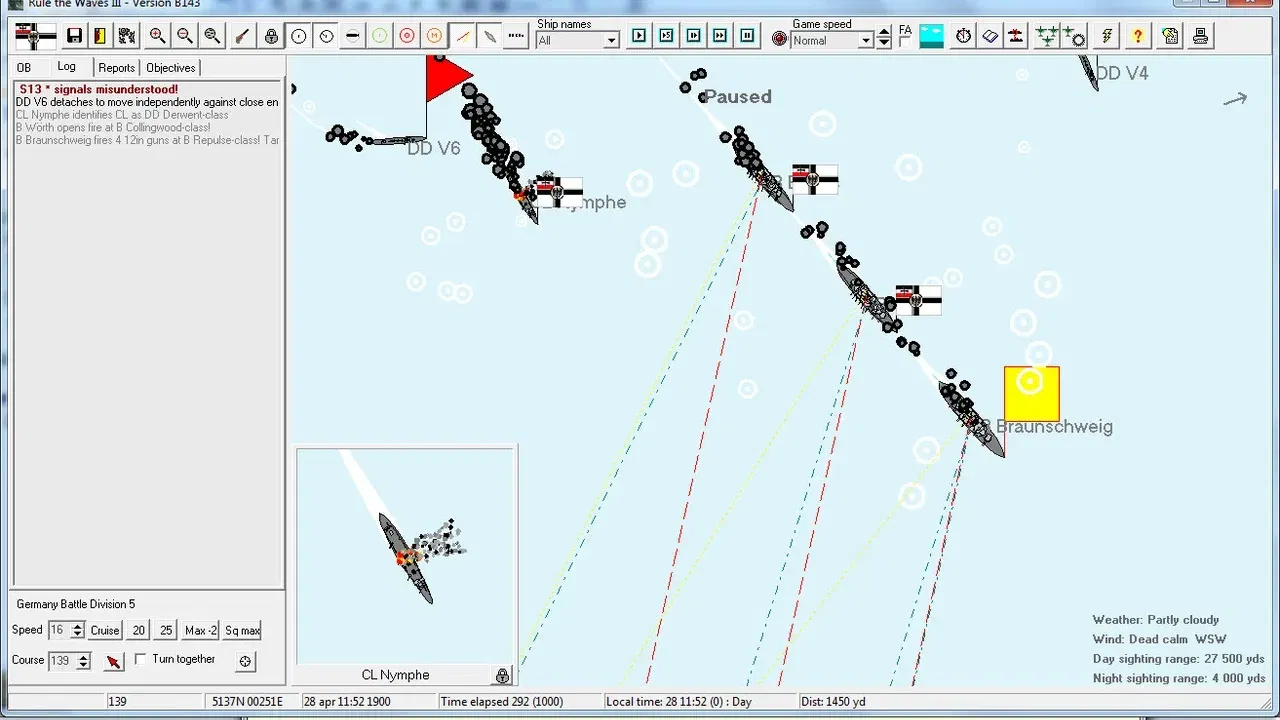The image size is (1280, 720).
Task: Click the Sq max speed button
Action: tap(242, 630)
